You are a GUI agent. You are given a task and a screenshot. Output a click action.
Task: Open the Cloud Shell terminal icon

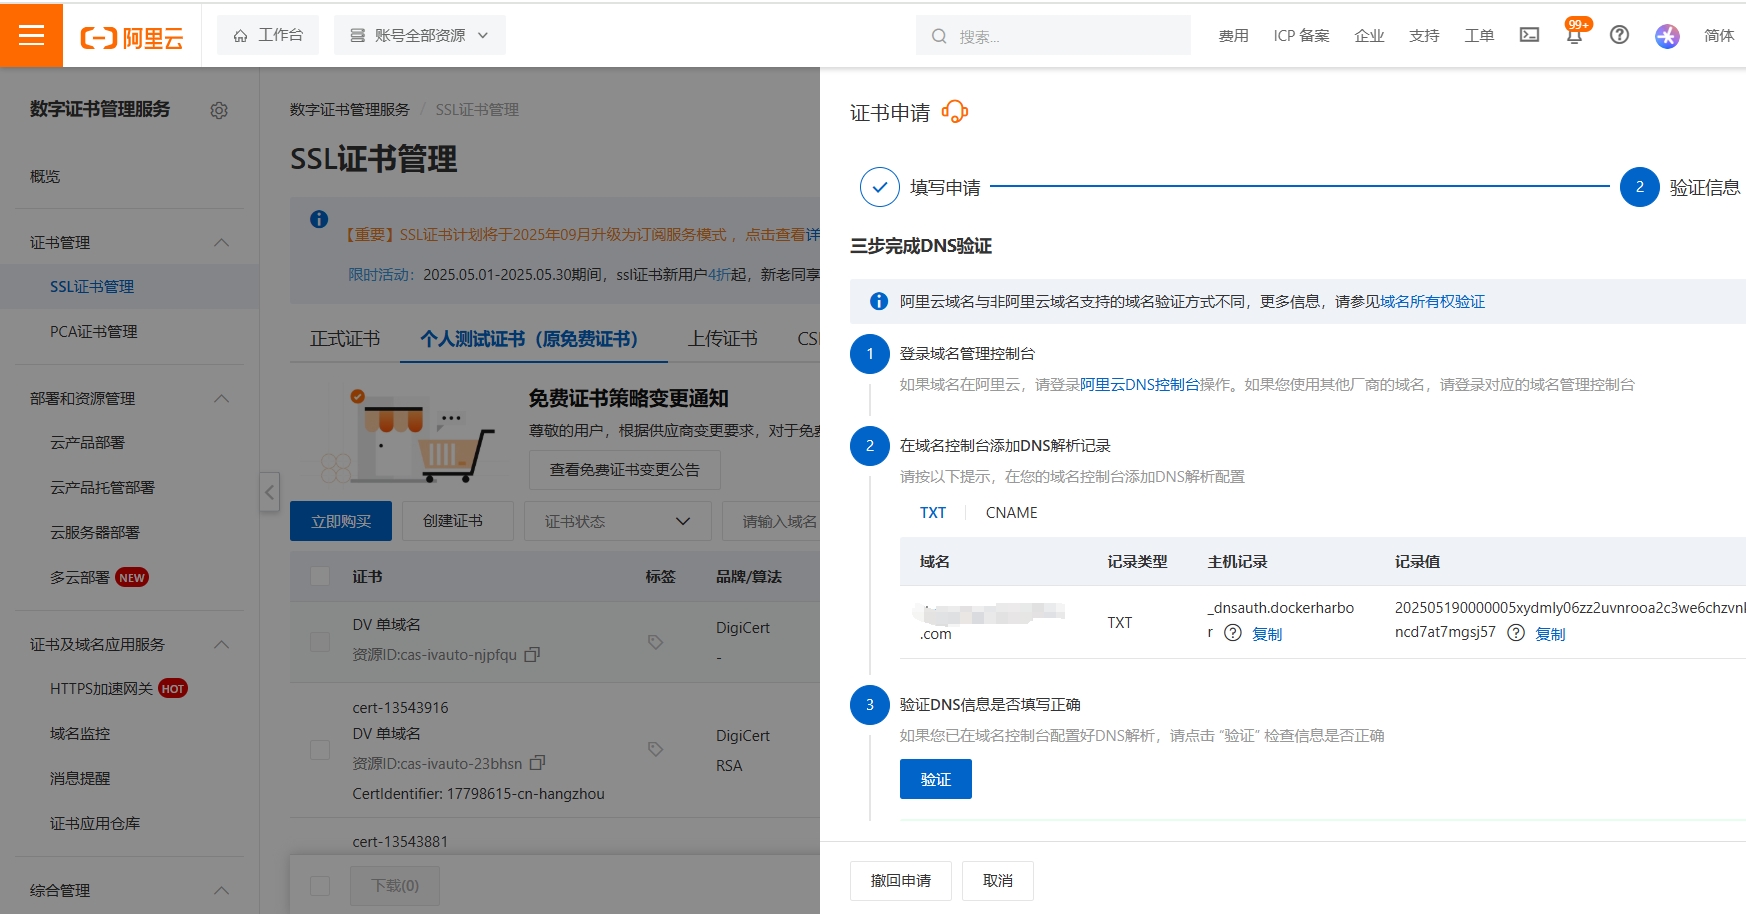point(1529,35)
